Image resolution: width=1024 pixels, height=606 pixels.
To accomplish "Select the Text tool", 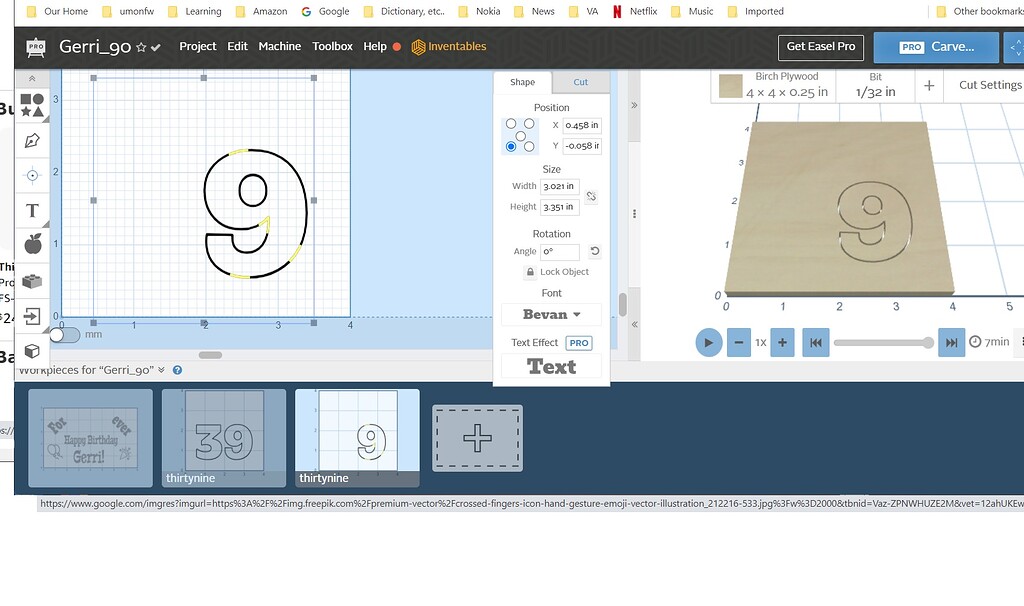I will coord(32,211).
